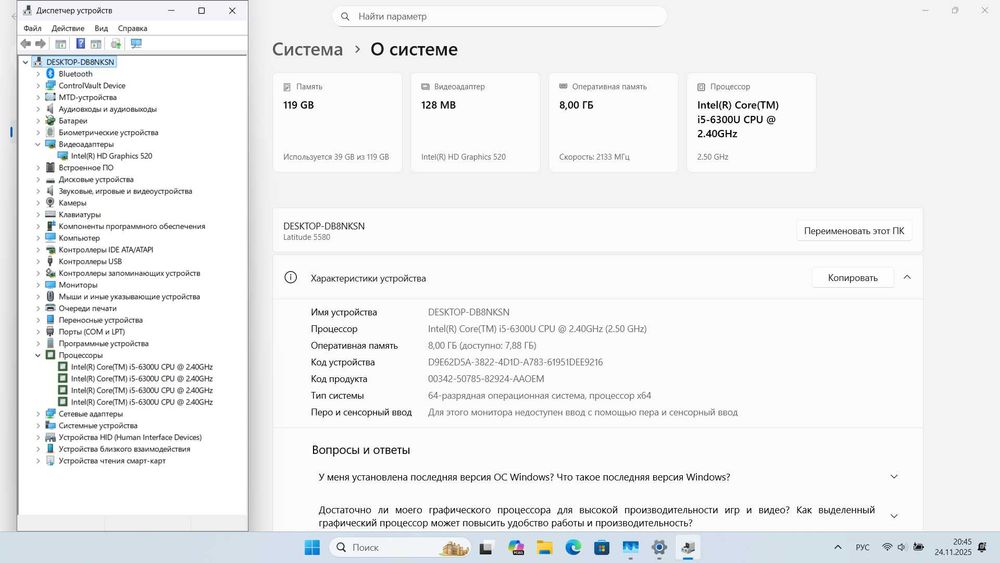Viewport: 1000px width, 563px height.
Task: Collapse the Характеристики устройства section chevron
Action: point(907,277)
